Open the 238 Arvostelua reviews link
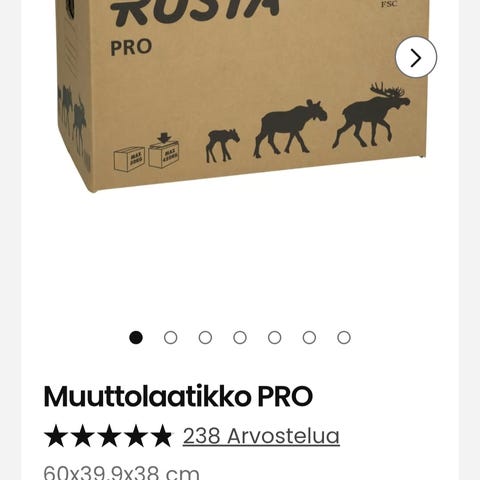The height and width of the screenshot is (480, 480). 261,436
